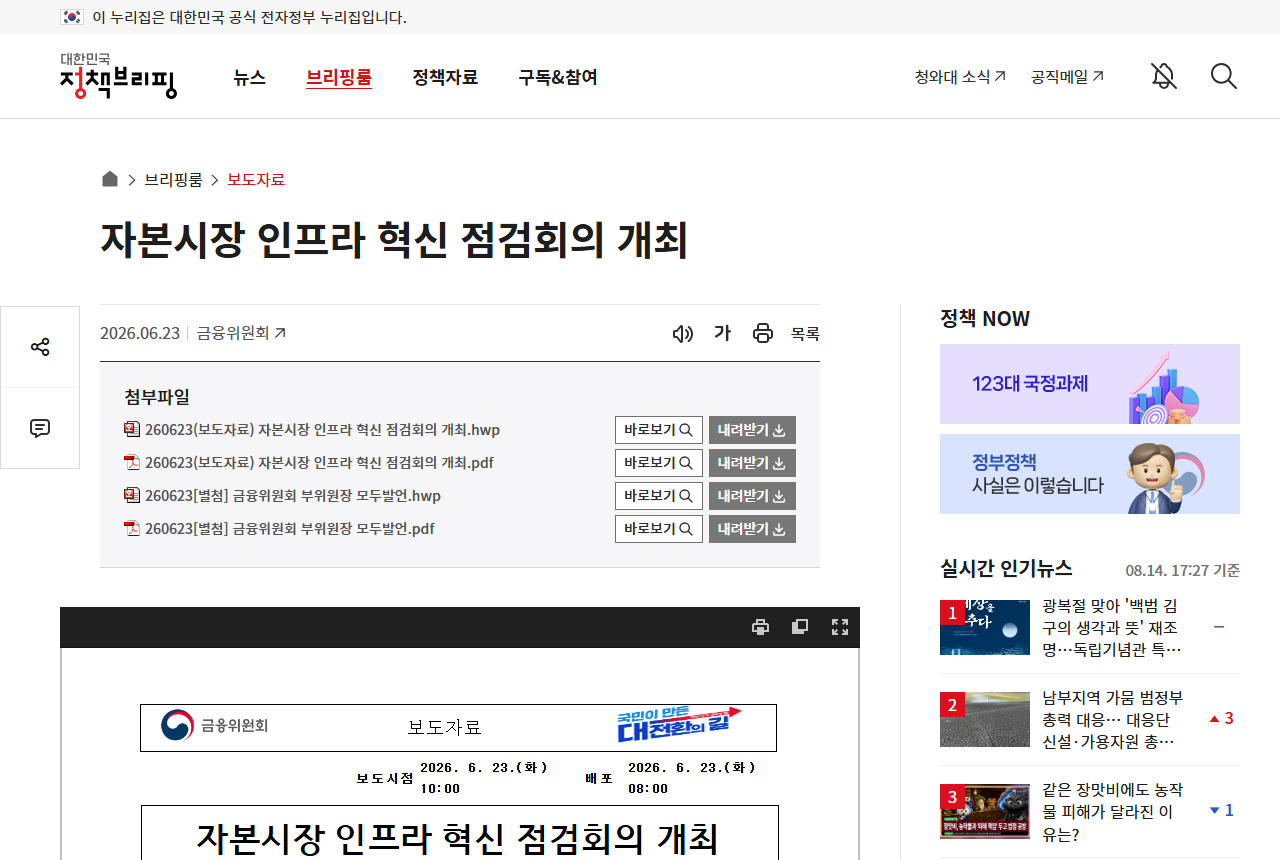Click the notification bell icon

coord(1163,76)
